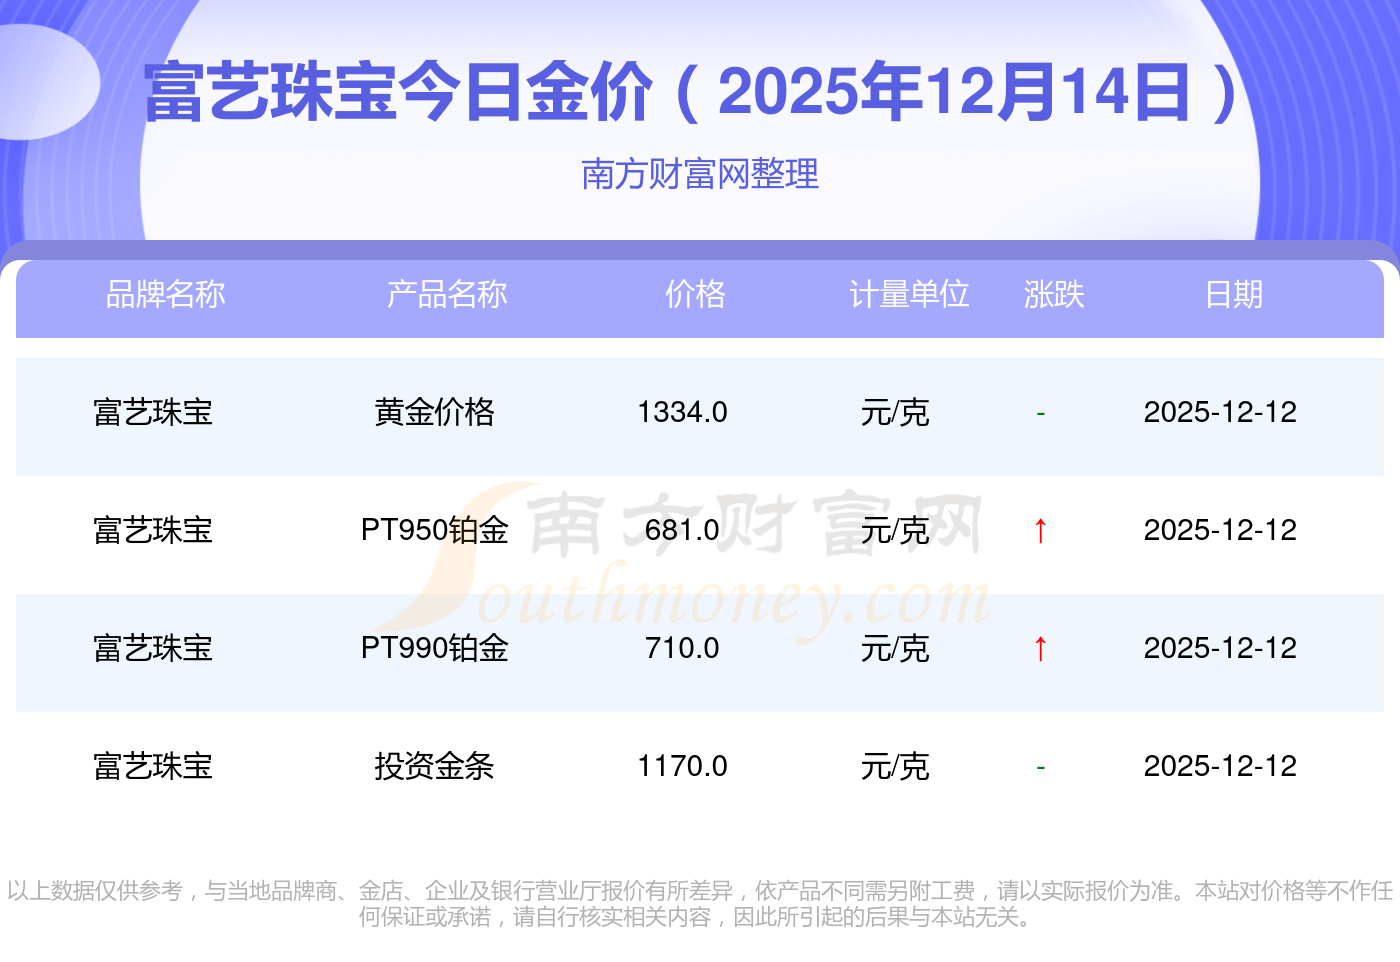This screenshot has width=1400, height=962.
Task: Click the price 1334.0
Action: (683, 412)
